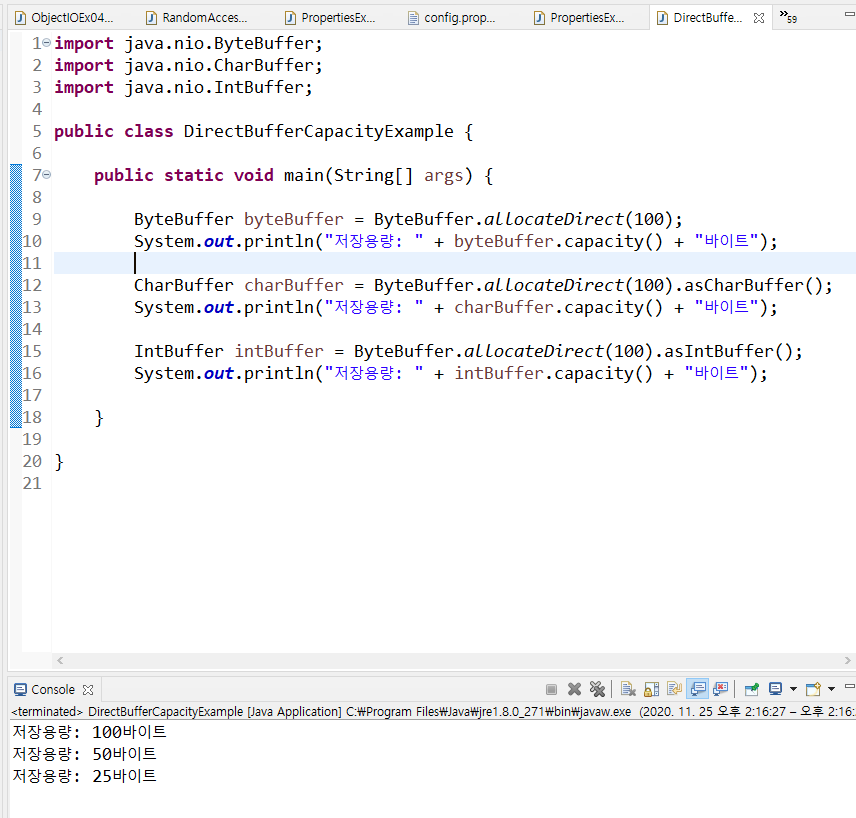The image size is (856, 818).
Task: Click the class name DirectBufferCapacityExample
Action: point(318,132)
